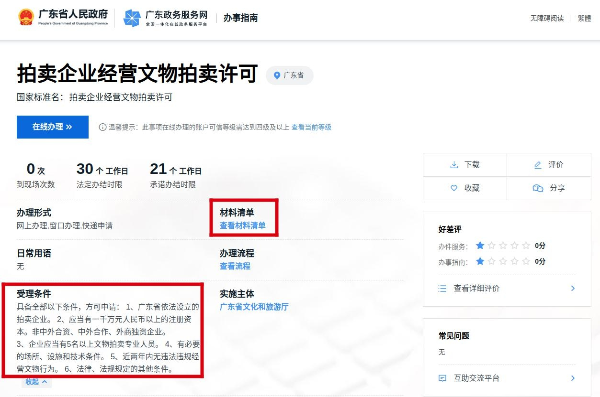This screenshot has width=600, height=397.
Task: Click the chat icon beside 互助交流平台
Action: coord(442,378)
